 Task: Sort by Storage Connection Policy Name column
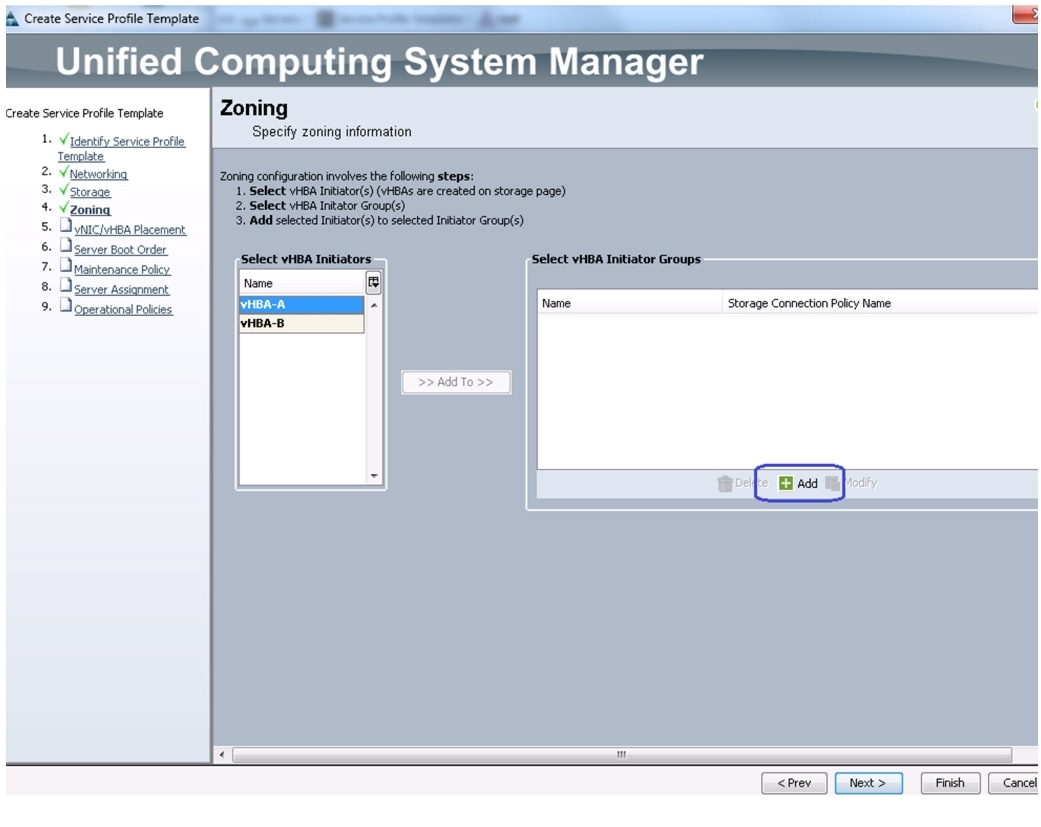click(880, 303)
